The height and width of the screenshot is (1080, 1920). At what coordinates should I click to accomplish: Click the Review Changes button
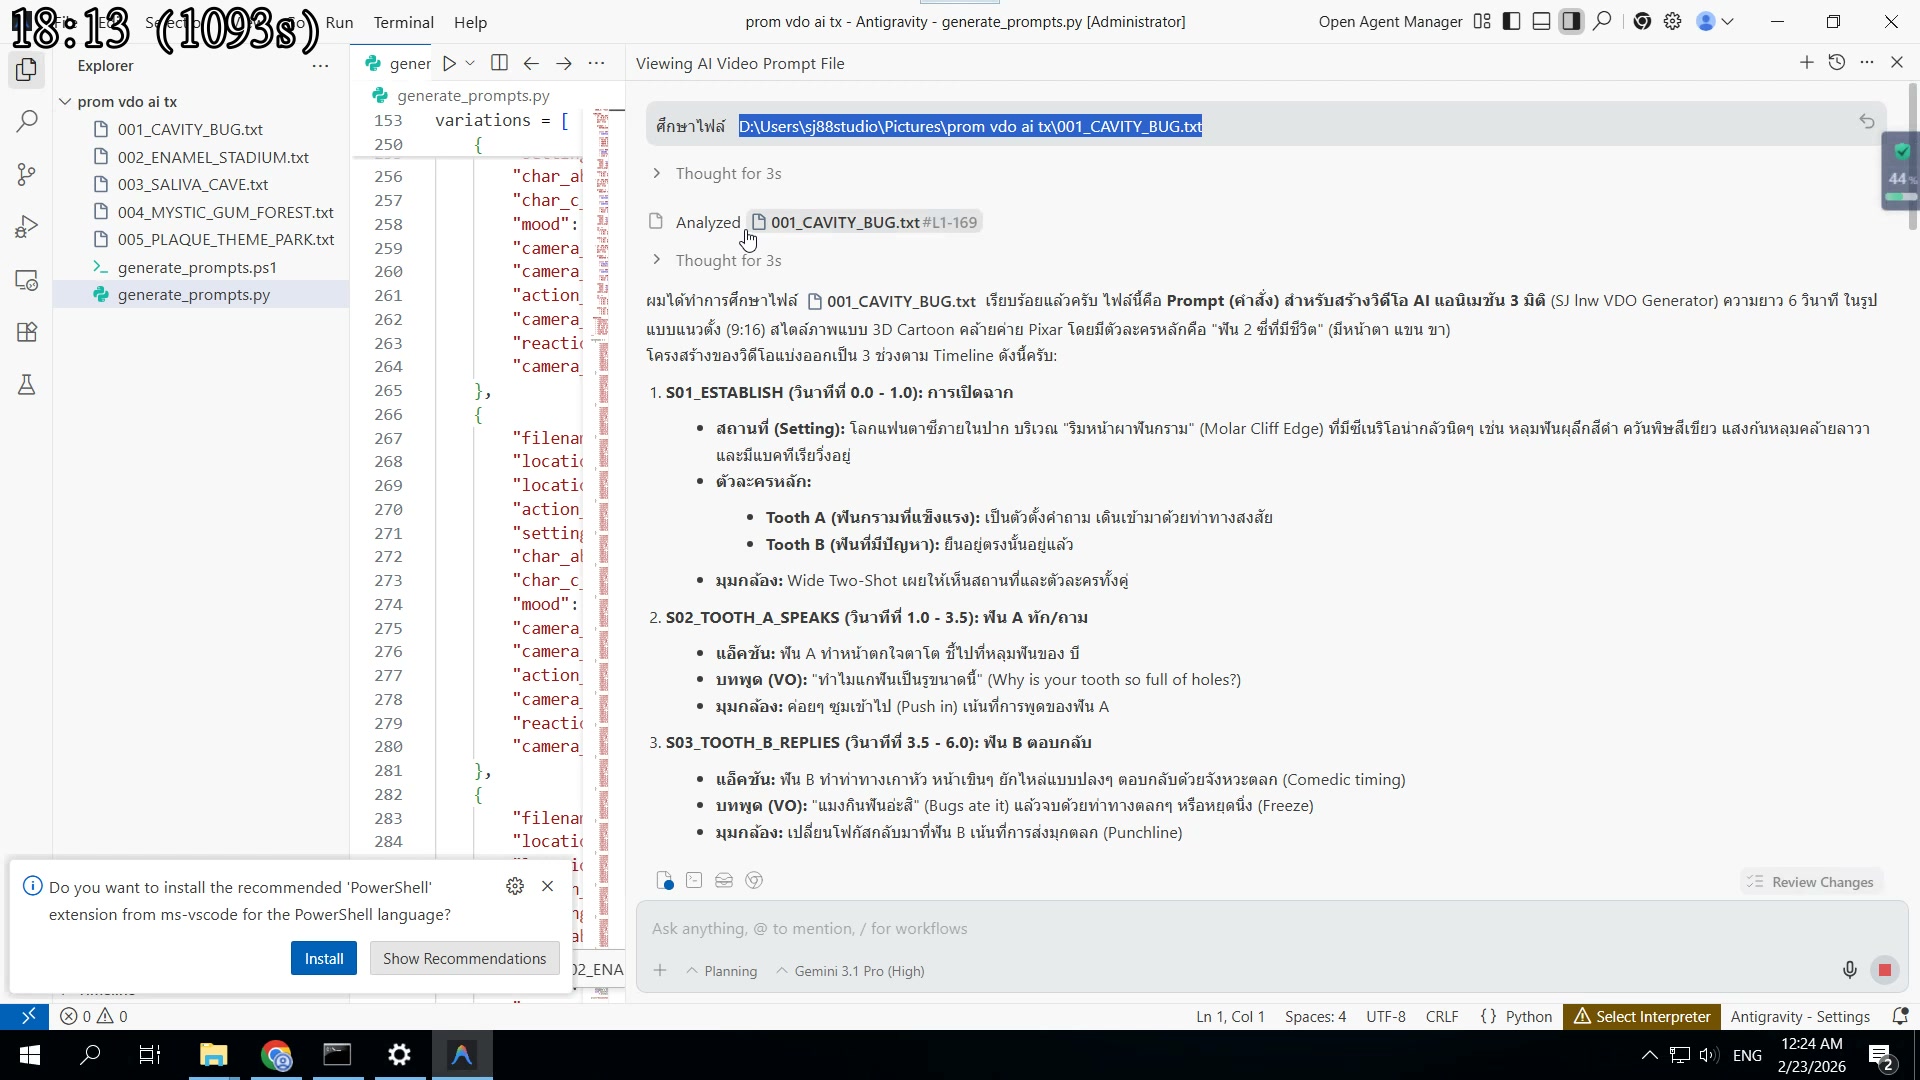coord(1810,881)
